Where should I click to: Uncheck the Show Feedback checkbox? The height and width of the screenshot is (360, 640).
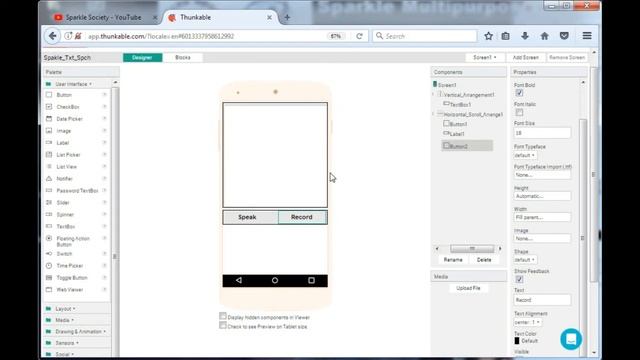(519, 279)
